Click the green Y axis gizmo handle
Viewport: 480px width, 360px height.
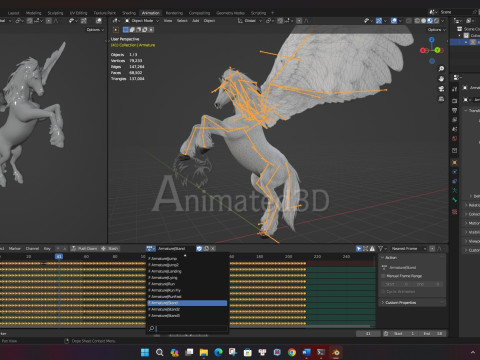438,50
